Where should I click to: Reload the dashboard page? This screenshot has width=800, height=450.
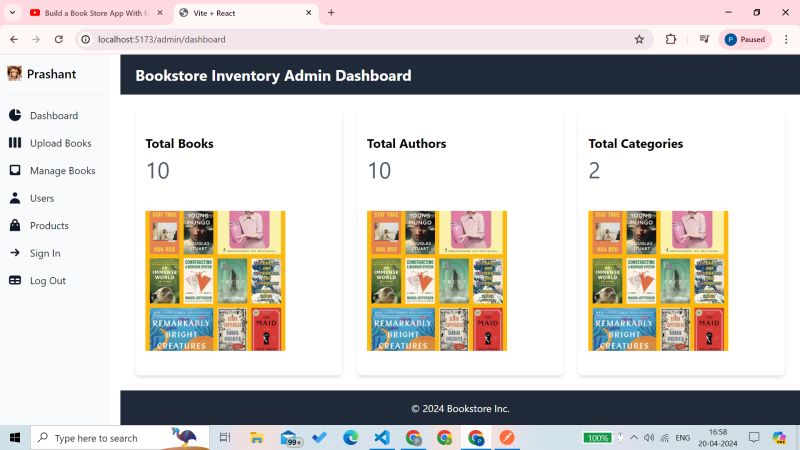coord(59,39)
